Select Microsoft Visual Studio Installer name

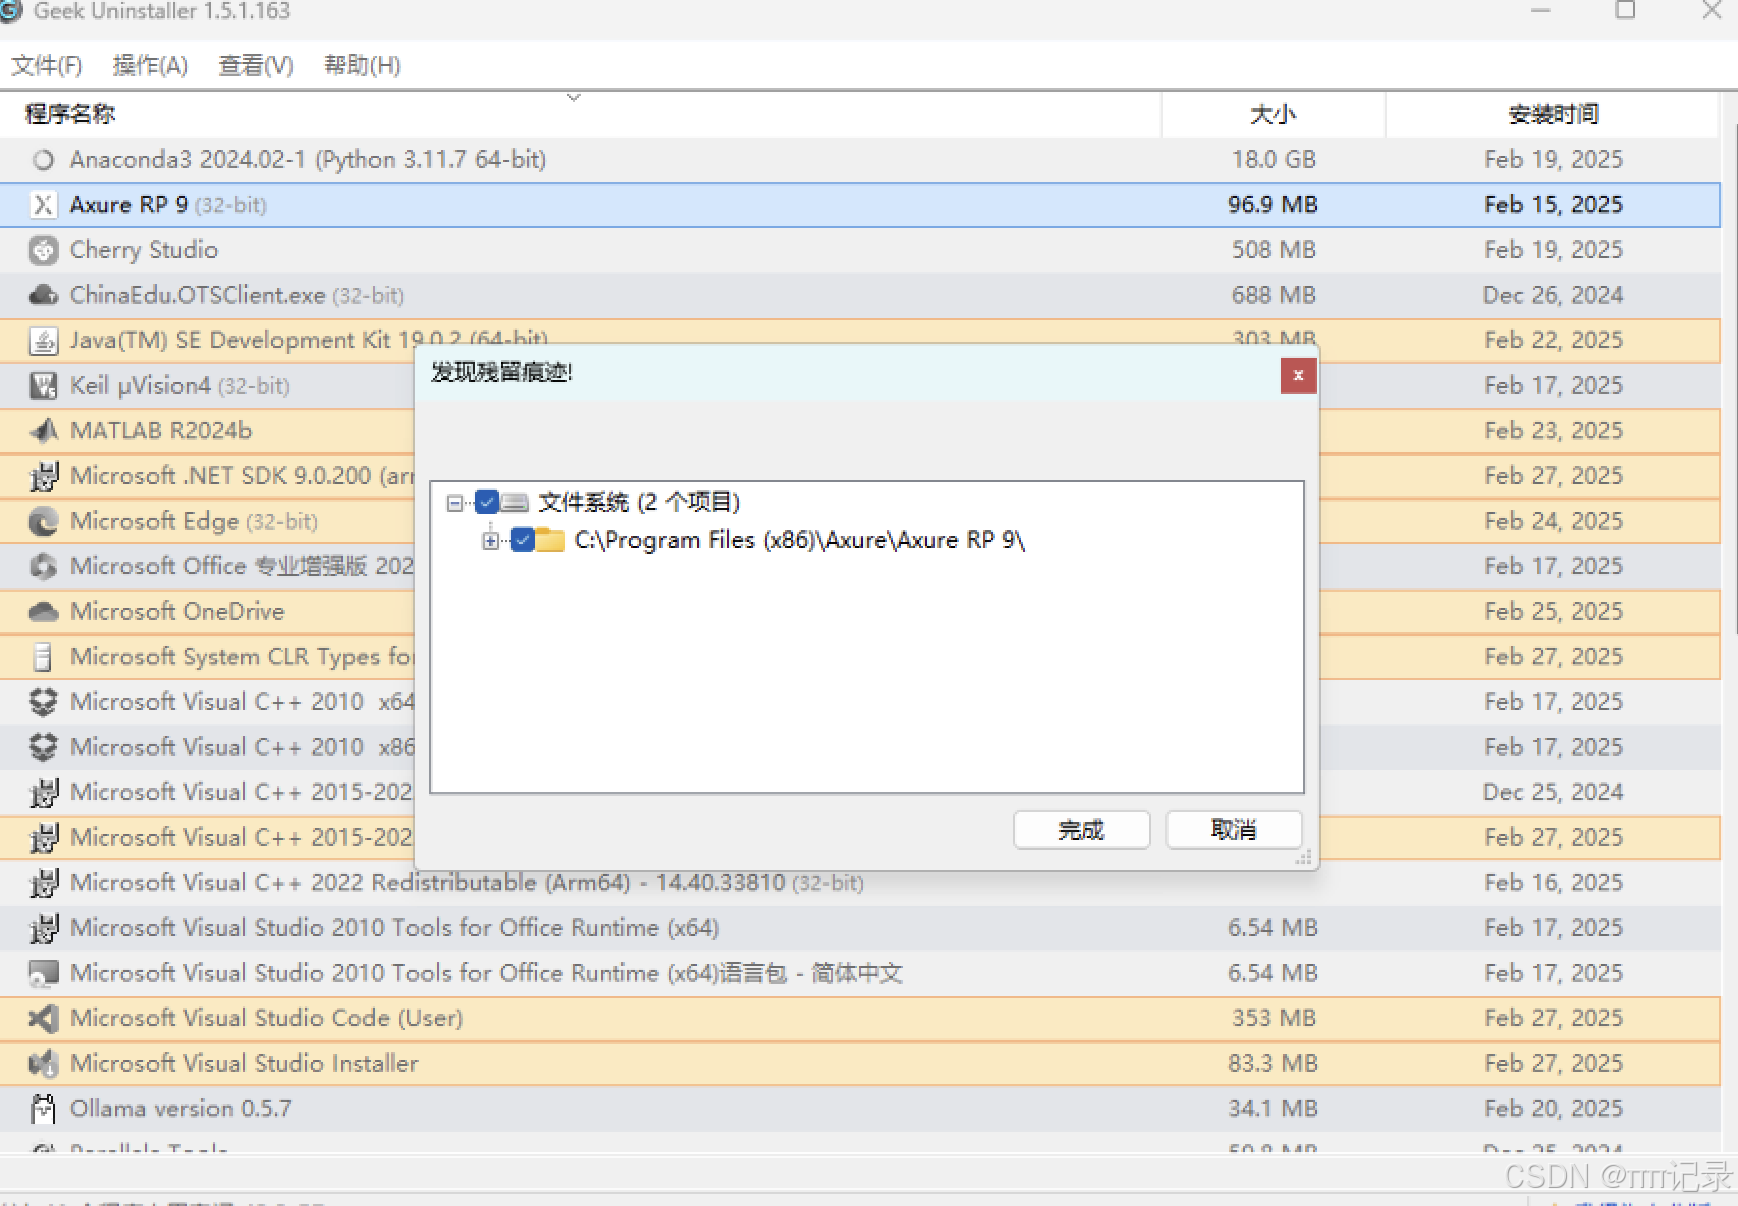tap(244, 1063)
